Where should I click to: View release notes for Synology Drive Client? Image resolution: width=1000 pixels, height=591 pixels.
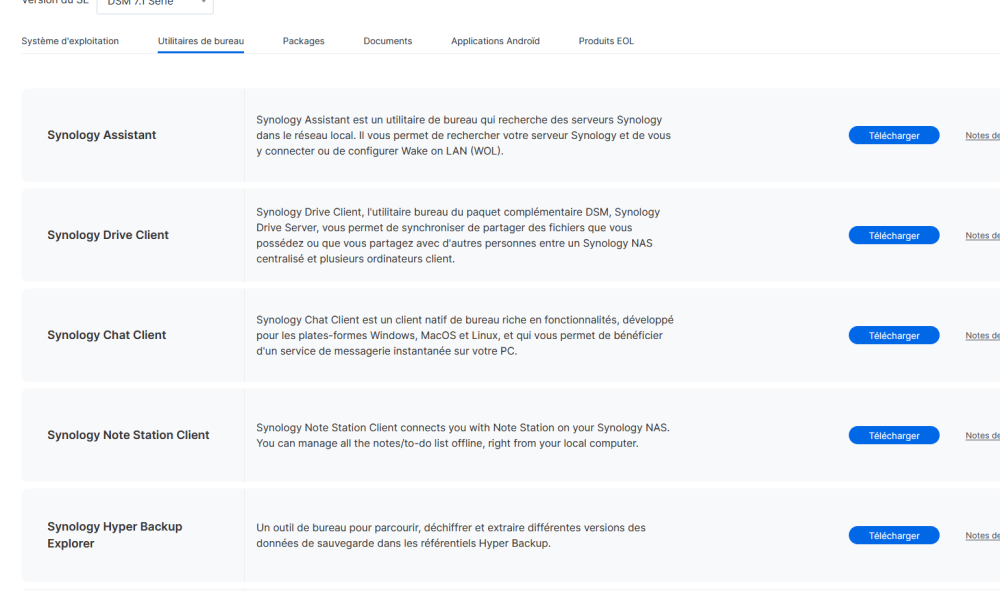coord(982,236)
